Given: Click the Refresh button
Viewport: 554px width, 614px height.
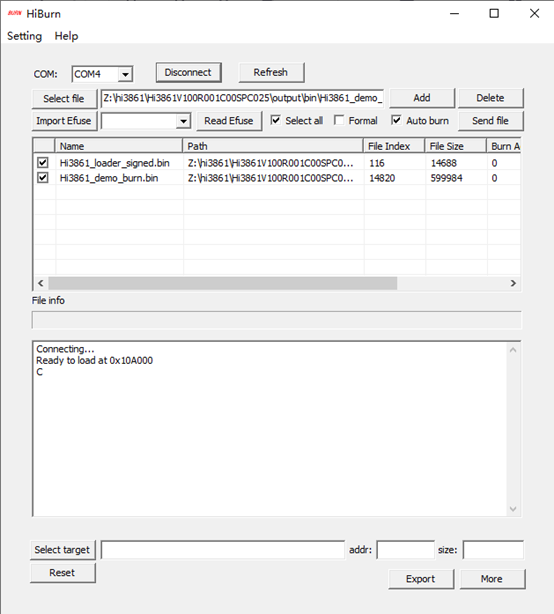Looking at the screenshot, I should click(x=271, y=72).
